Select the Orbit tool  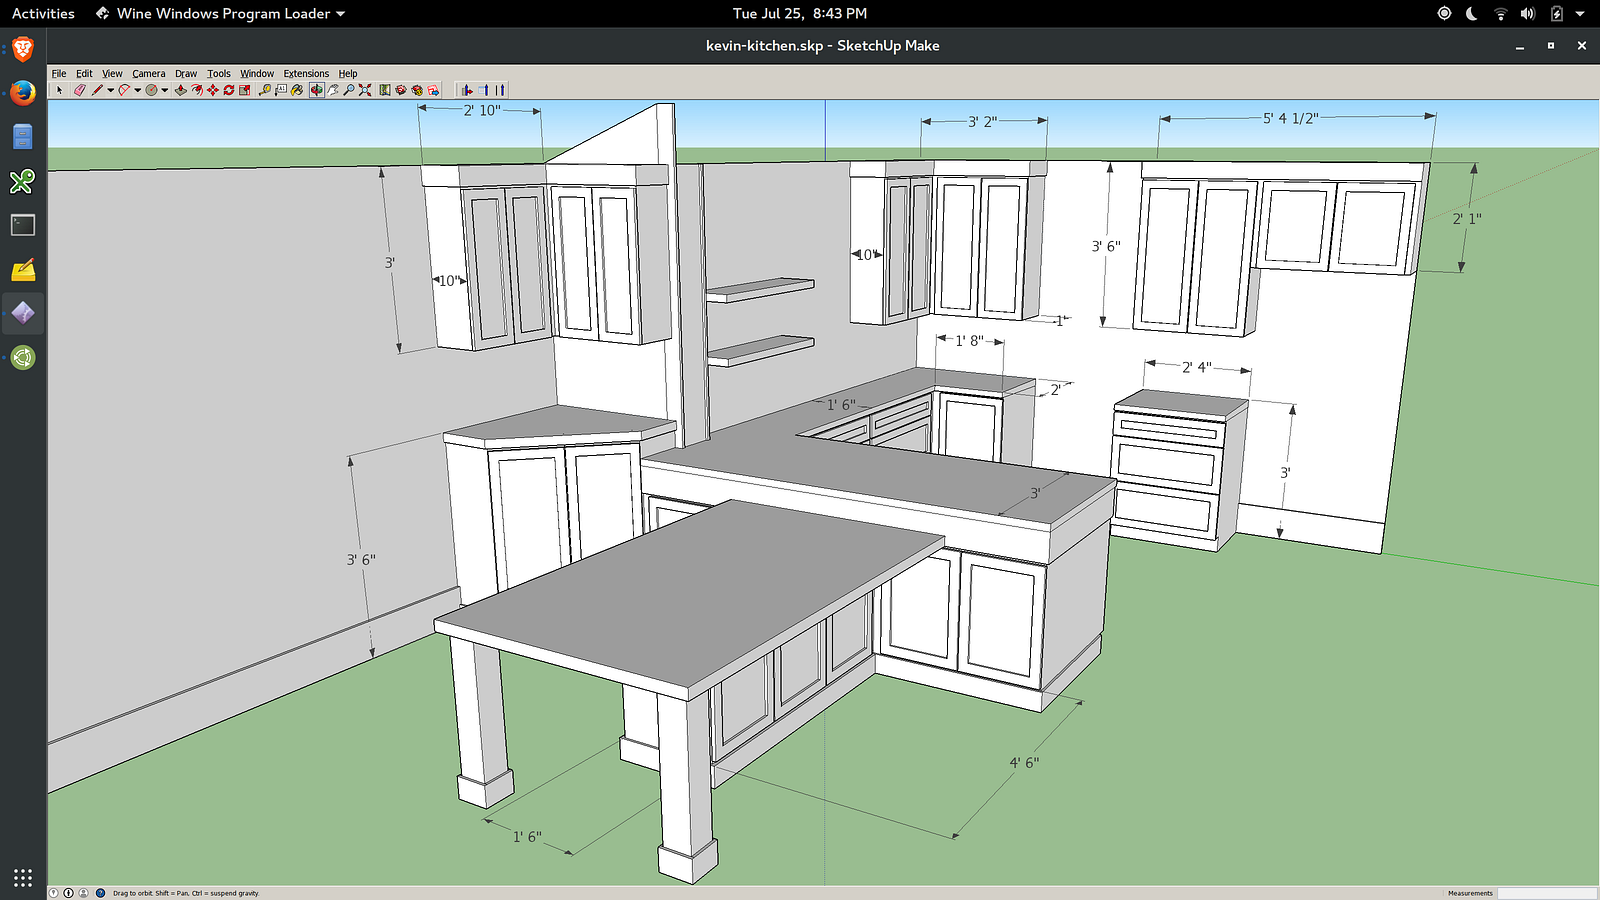pos(316,90)
